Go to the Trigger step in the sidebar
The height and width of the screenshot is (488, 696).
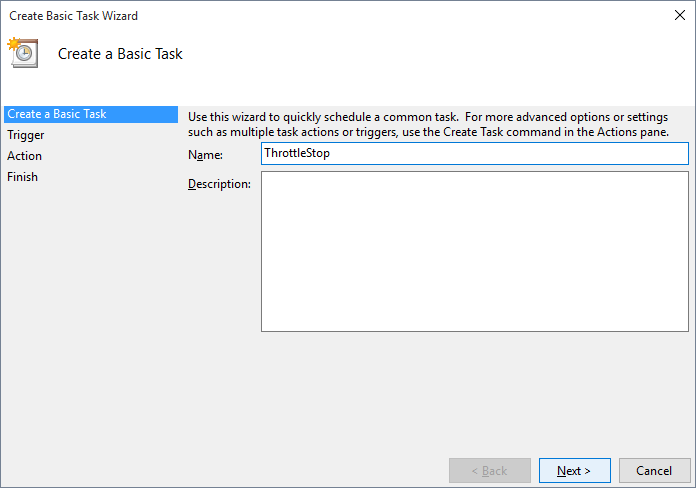(26, 135)
